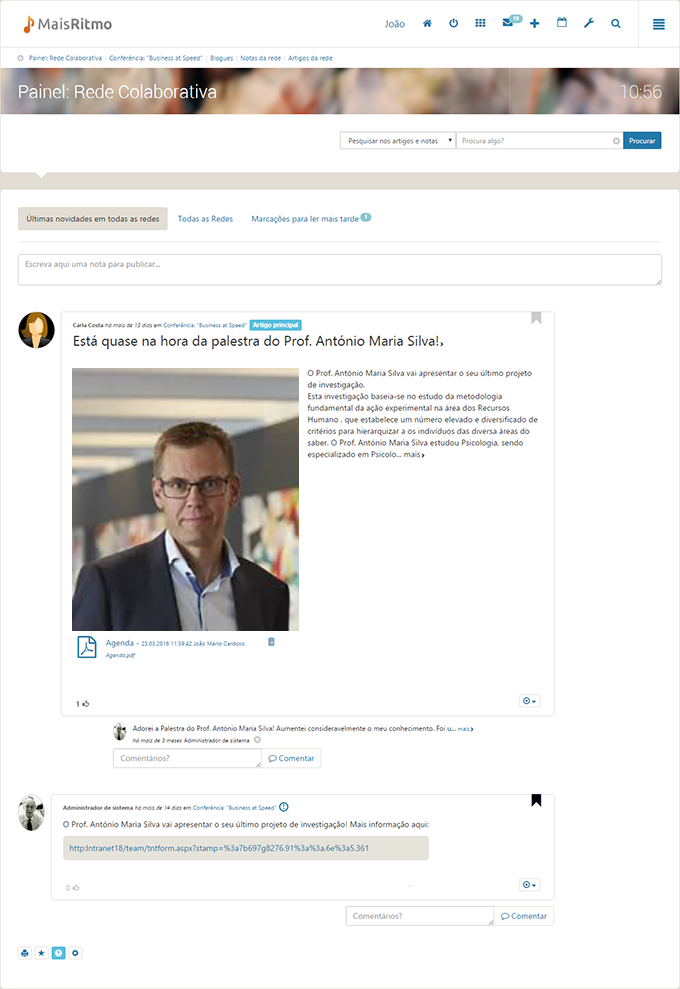Click the power icon in header
Viewport: 680px width, 989px height.
click(454, 23)
